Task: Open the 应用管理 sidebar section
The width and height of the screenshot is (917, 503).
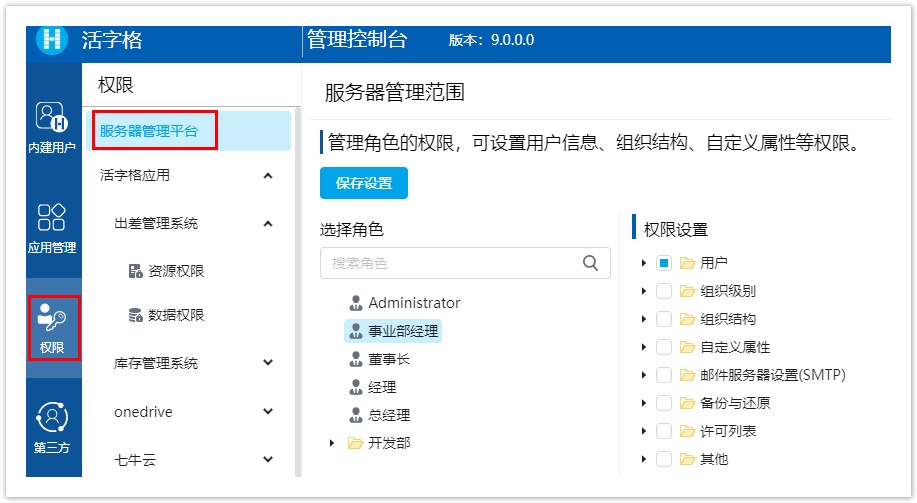Action: pyautogui.click(x=52, y=228)
